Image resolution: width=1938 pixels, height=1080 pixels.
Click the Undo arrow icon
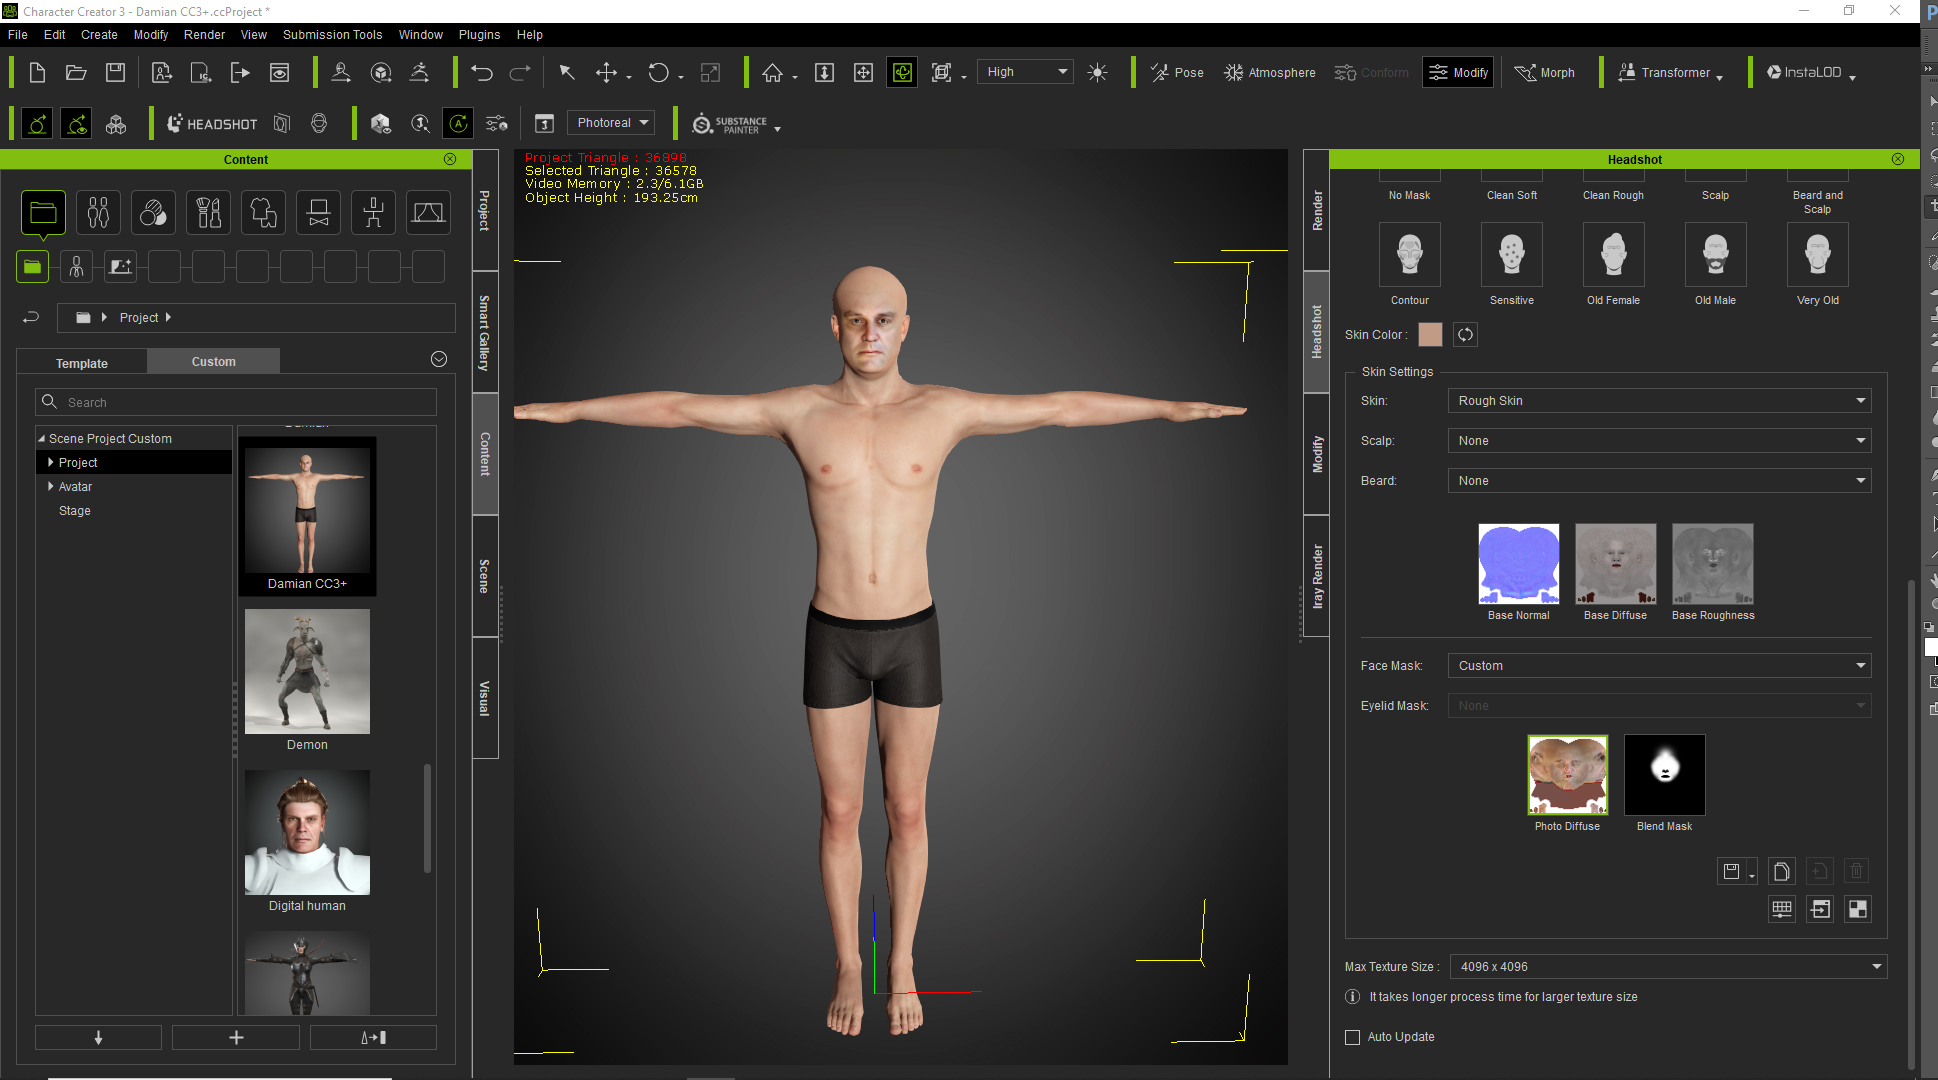pyautogui.click(x=482, y=72)
